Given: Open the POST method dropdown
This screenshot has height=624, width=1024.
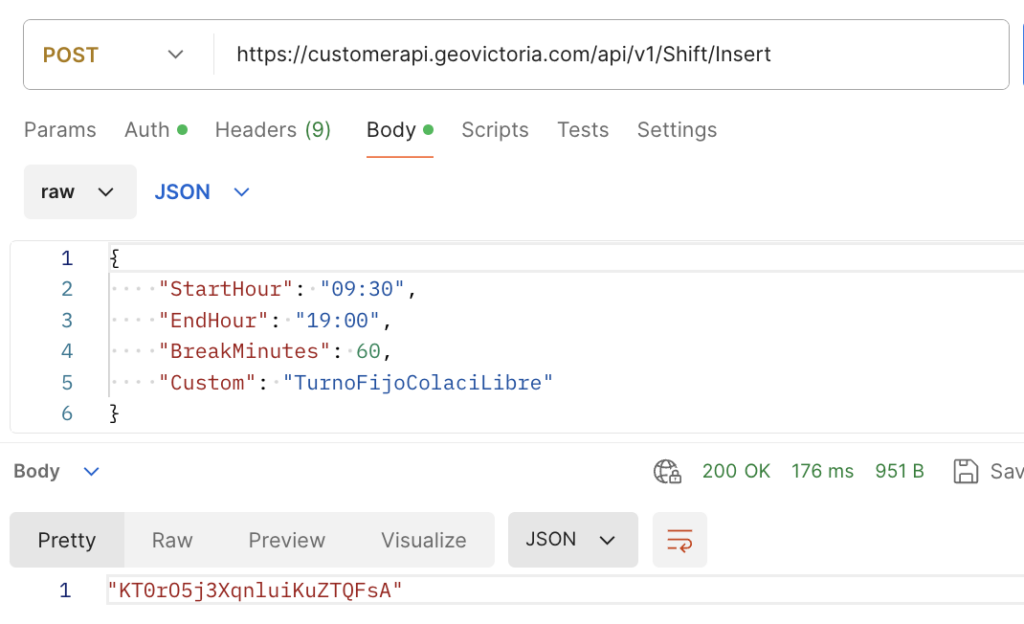Looking at the screenshot, I should [115, 55].
